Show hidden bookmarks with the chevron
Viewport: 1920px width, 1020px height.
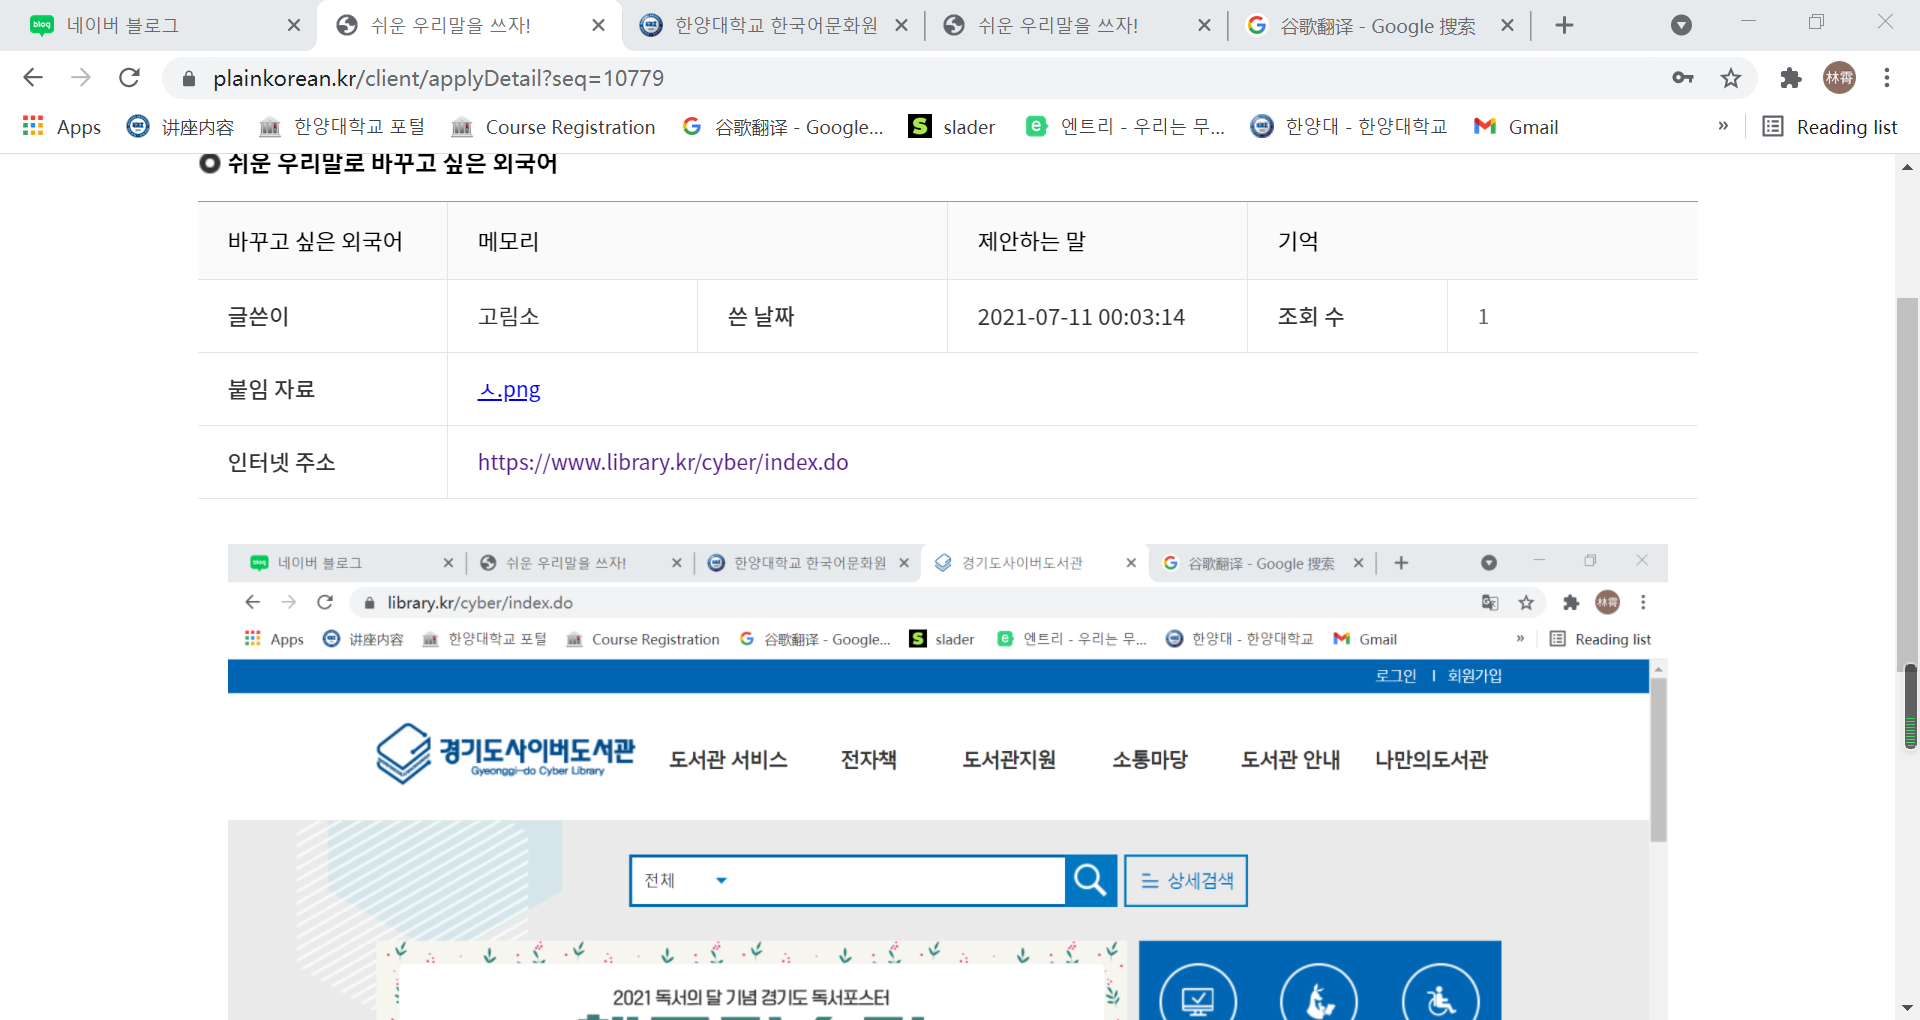[1723, 126]
